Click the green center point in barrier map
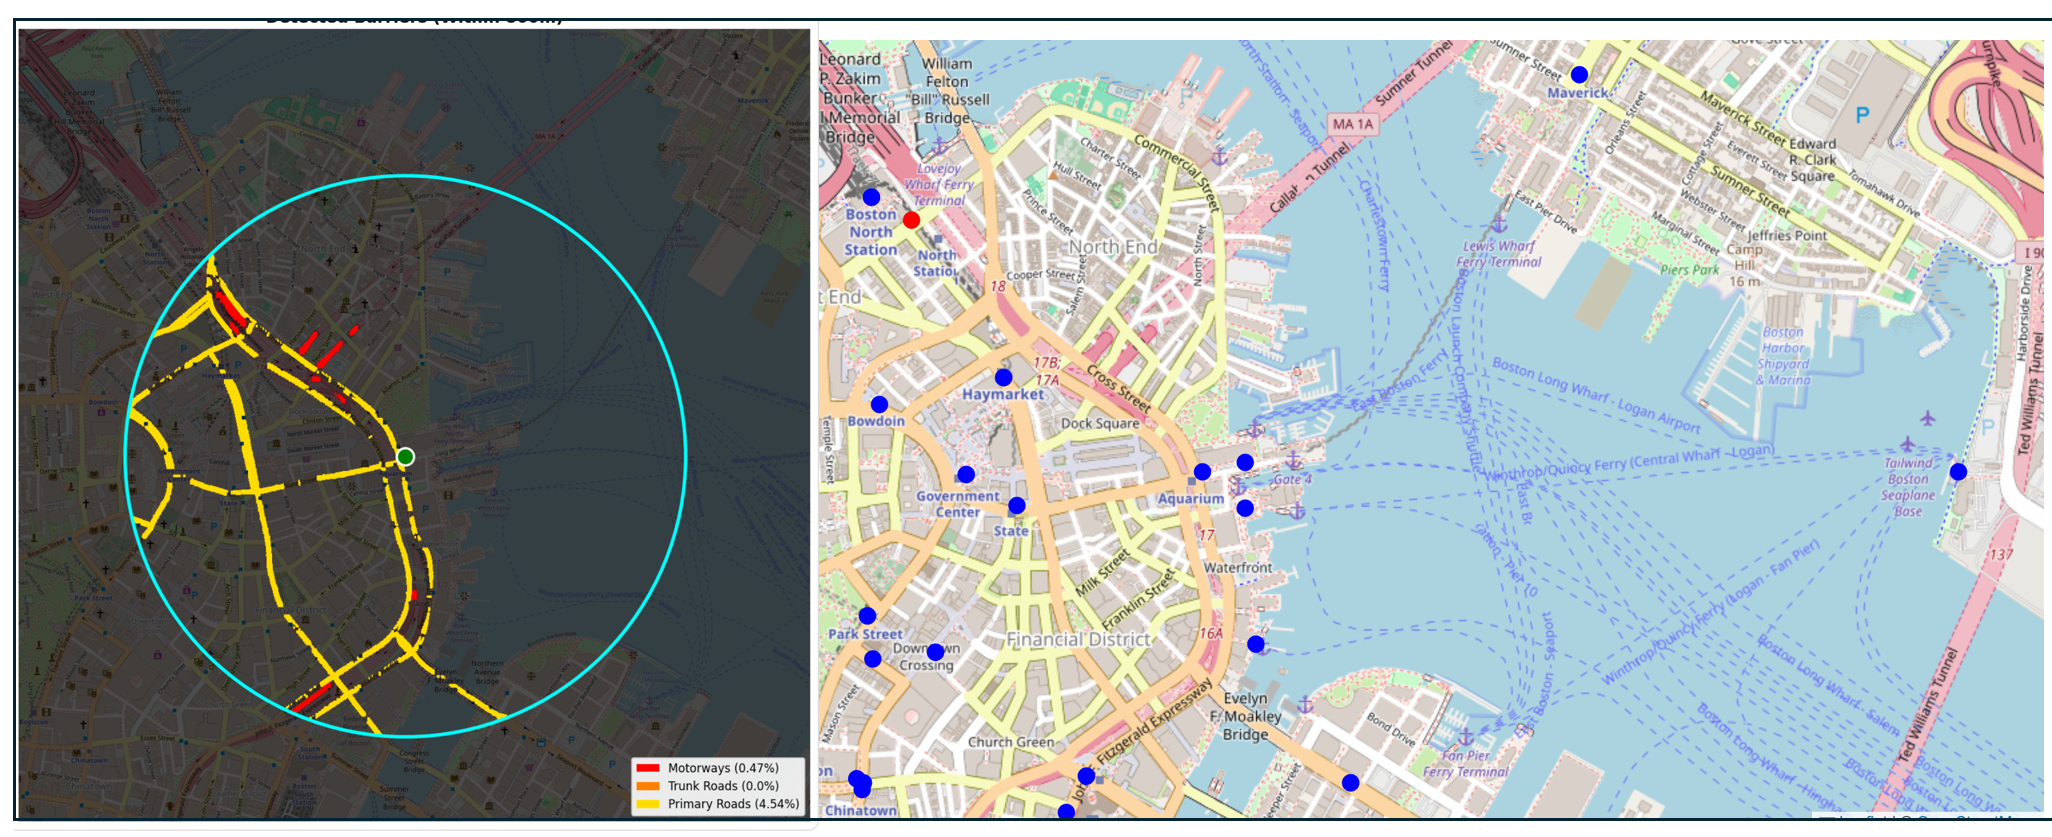Image resolution: width=2052 pixels, height=837 pixels. [x=405, y=457]
